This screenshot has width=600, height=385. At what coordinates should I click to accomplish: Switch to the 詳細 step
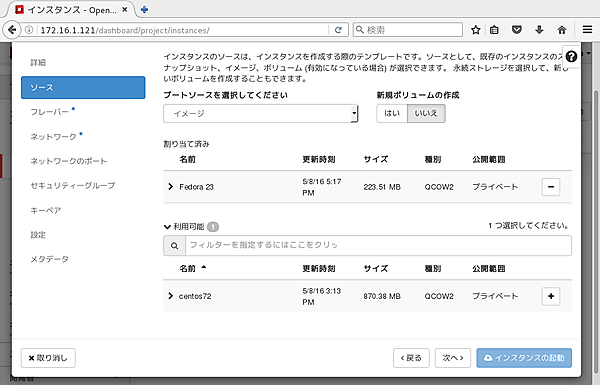pyautogui.click(x=38, y=62)
